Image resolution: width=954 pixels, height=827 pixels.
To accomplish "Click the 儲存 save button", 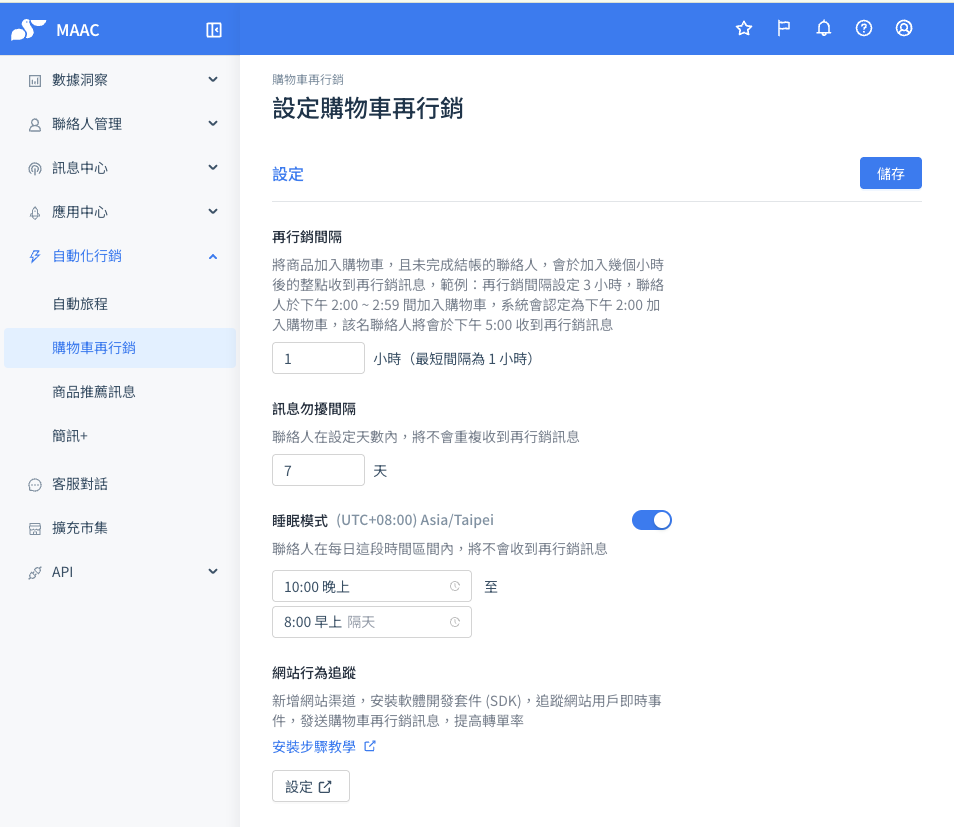I will [x=891, y=173].
